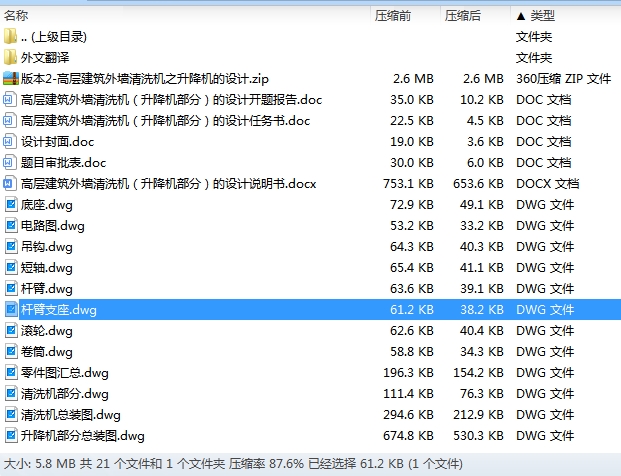Click the highlighted 杆臂支座.dwg name

pyautogui.click(x=59, y=309)
